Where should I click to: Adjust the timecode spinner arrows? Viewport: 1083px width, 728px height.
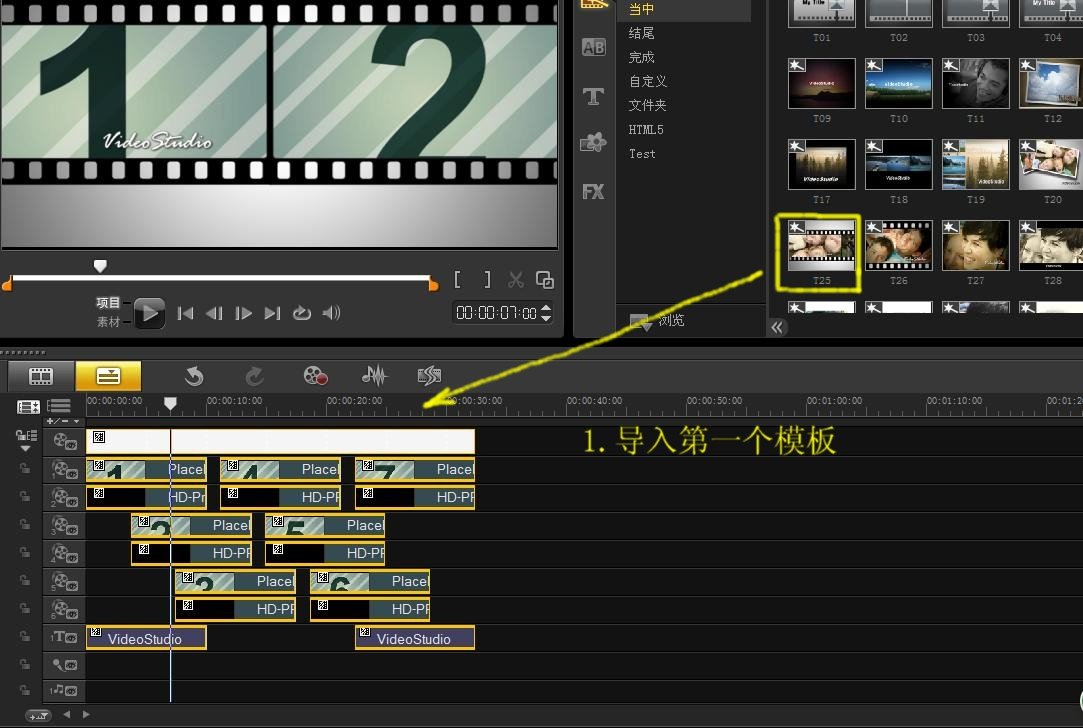point(545,313)
